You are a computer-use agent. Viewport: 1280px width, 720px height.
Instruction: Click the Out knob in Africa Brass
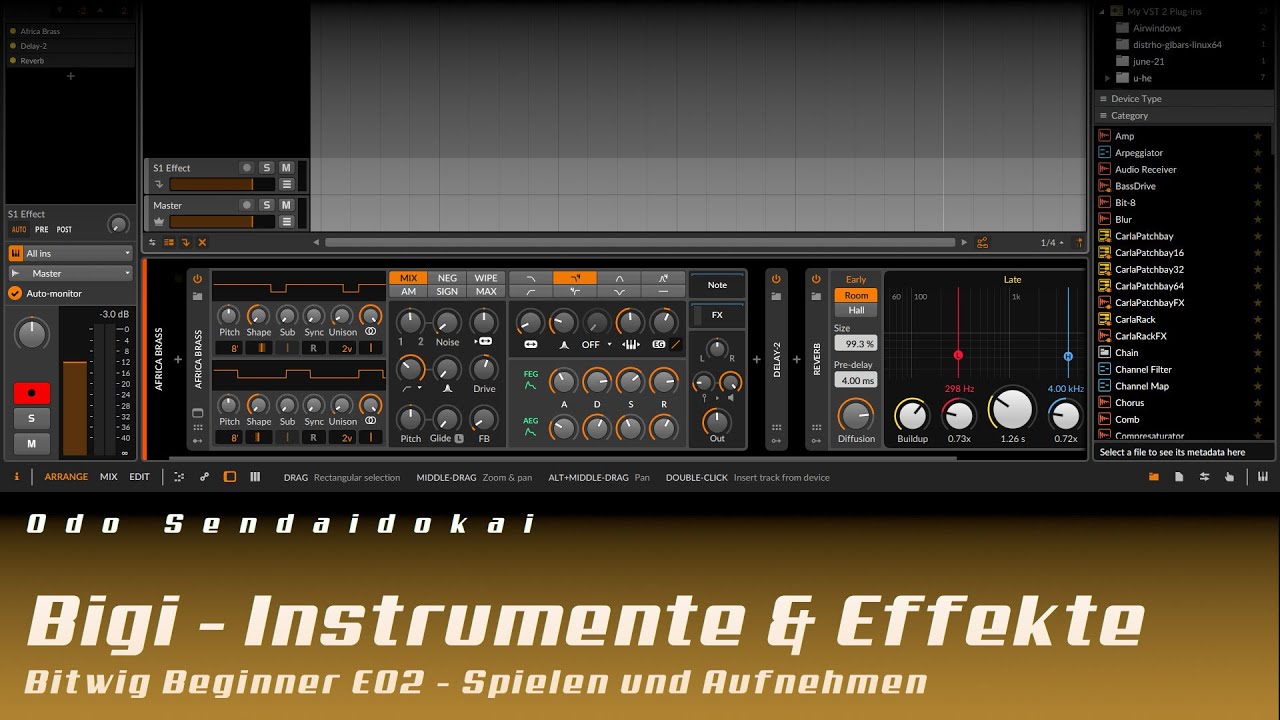point(717,420)
